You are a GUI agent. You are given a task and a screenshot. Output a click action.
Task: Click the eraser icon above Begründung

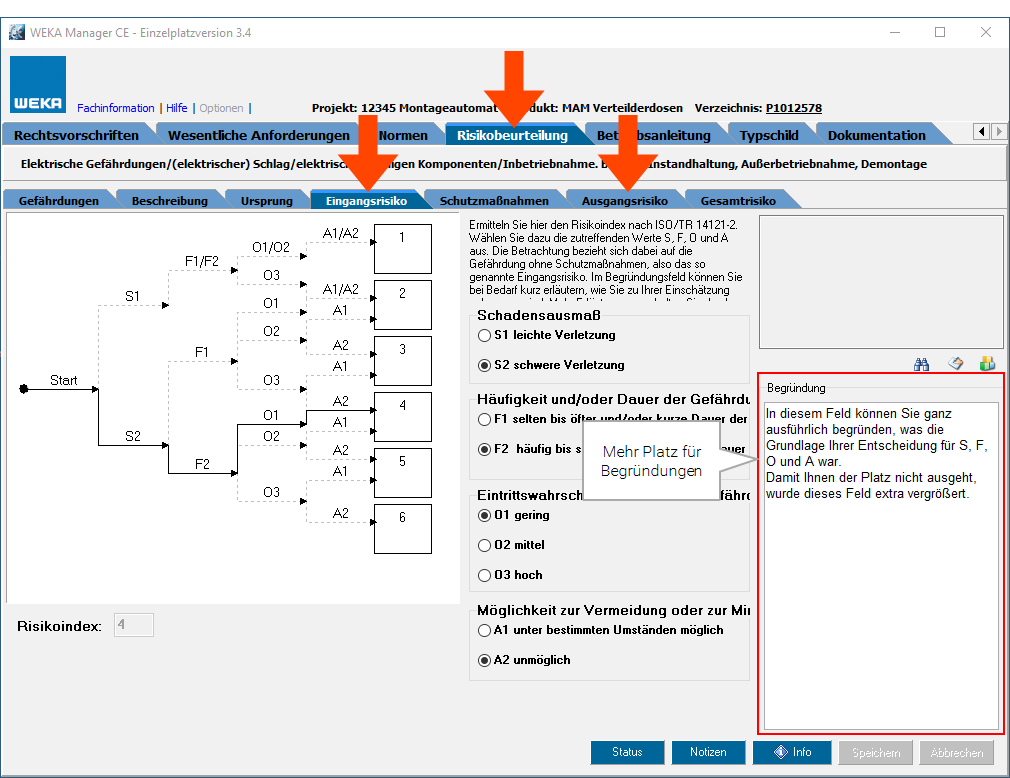coord(955,364)
